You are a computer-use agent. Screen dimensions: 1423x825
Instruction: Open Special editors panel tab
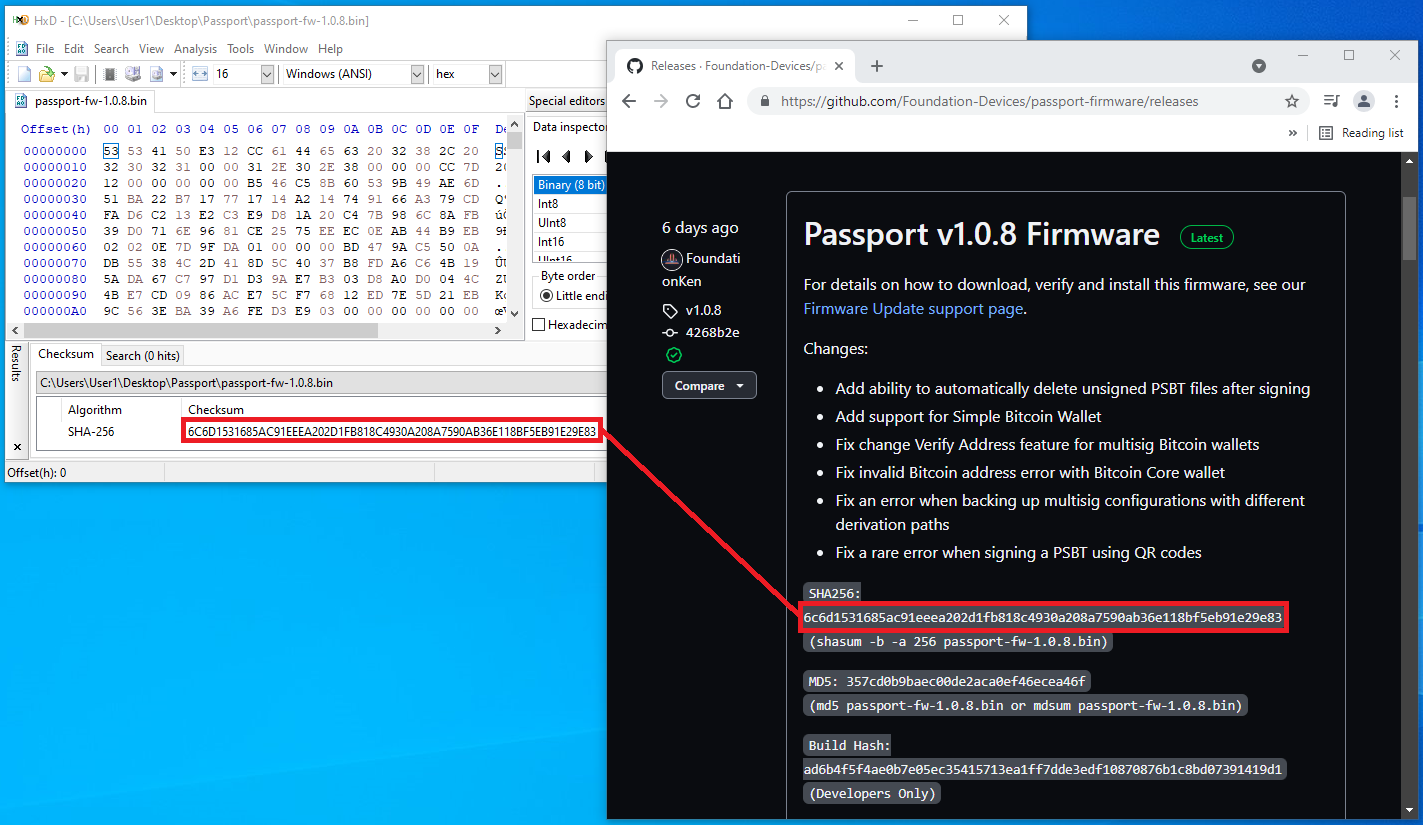[x=566, y=101]
